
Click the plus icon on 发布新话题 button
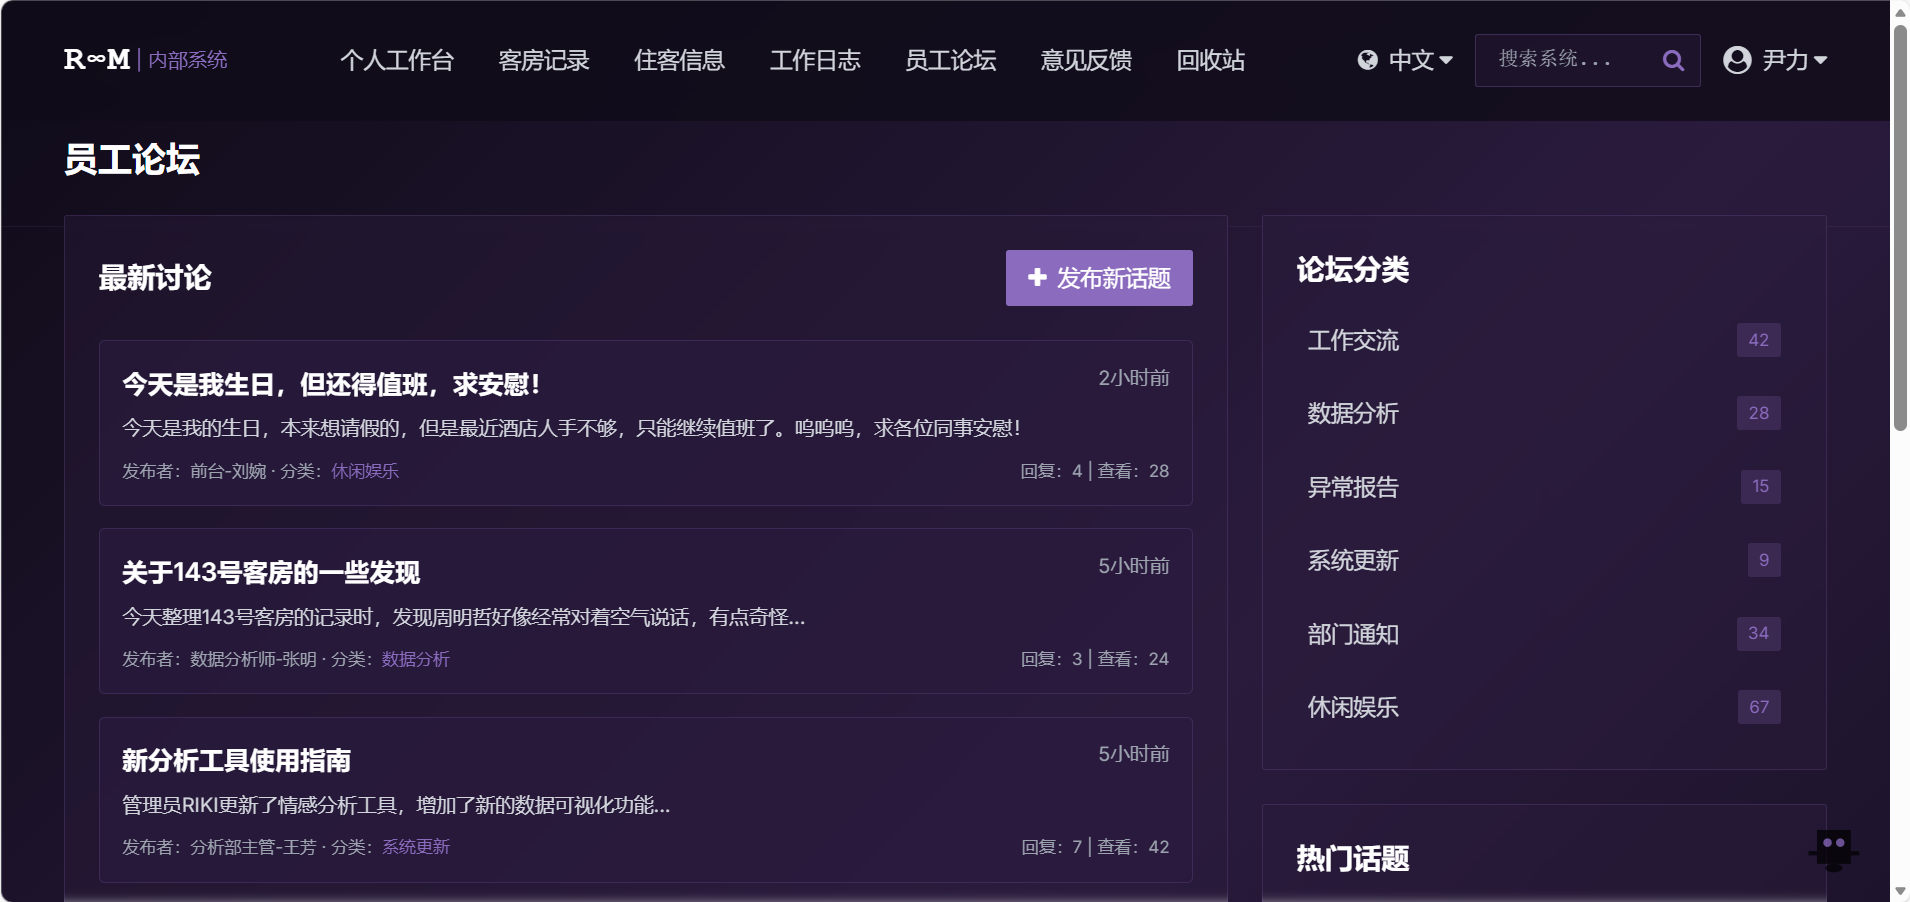[1036, 278]
